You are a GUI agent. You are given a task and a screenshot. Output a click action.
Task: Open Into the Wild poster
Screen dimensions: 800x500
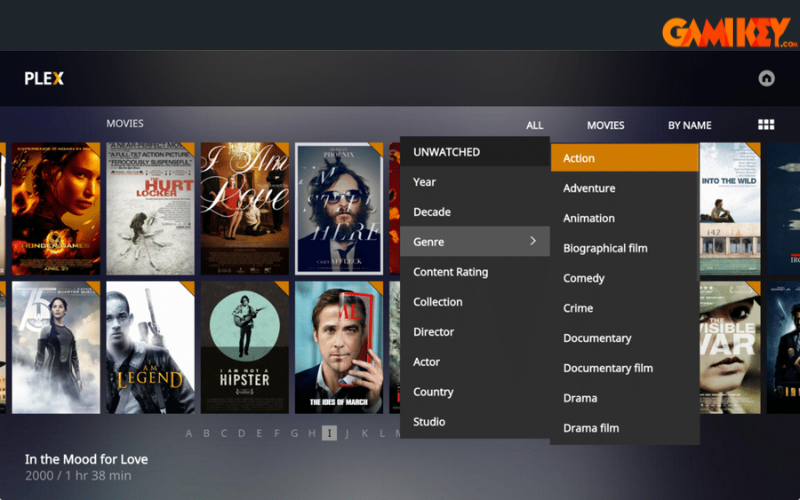pos(730,209)
